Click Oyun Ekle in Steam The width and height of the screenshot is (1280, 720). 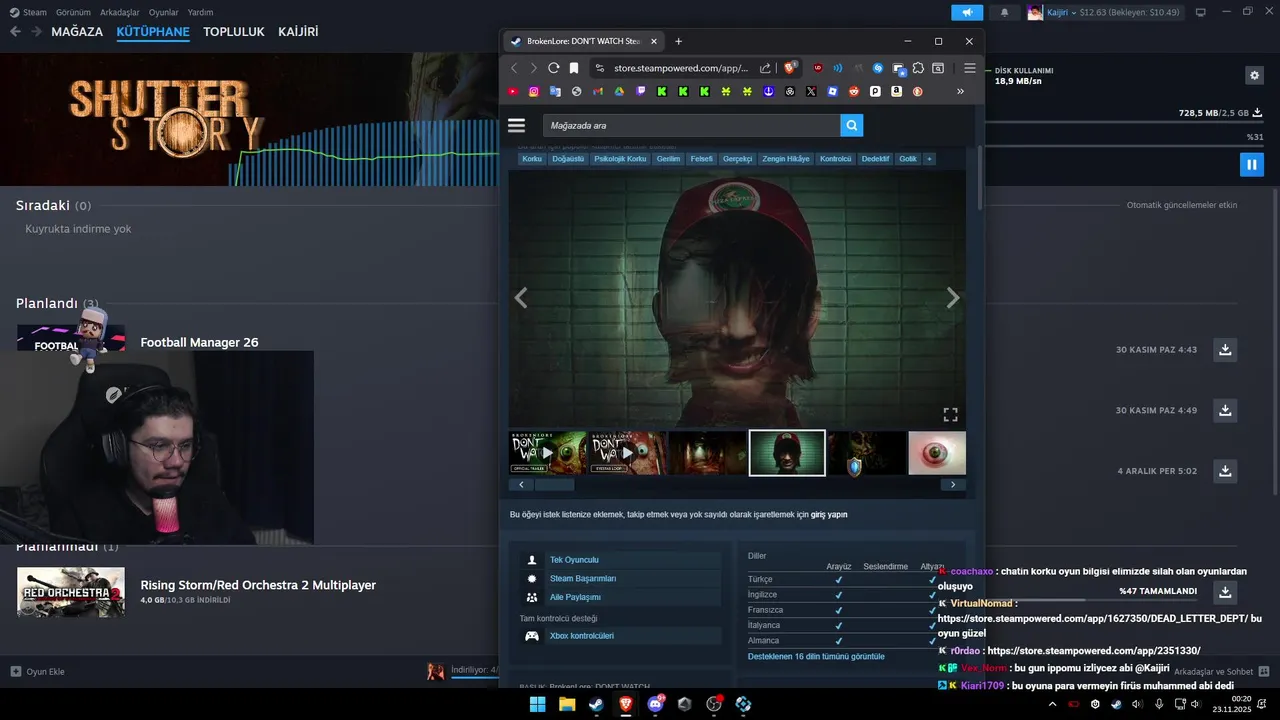tap(38, 671)
